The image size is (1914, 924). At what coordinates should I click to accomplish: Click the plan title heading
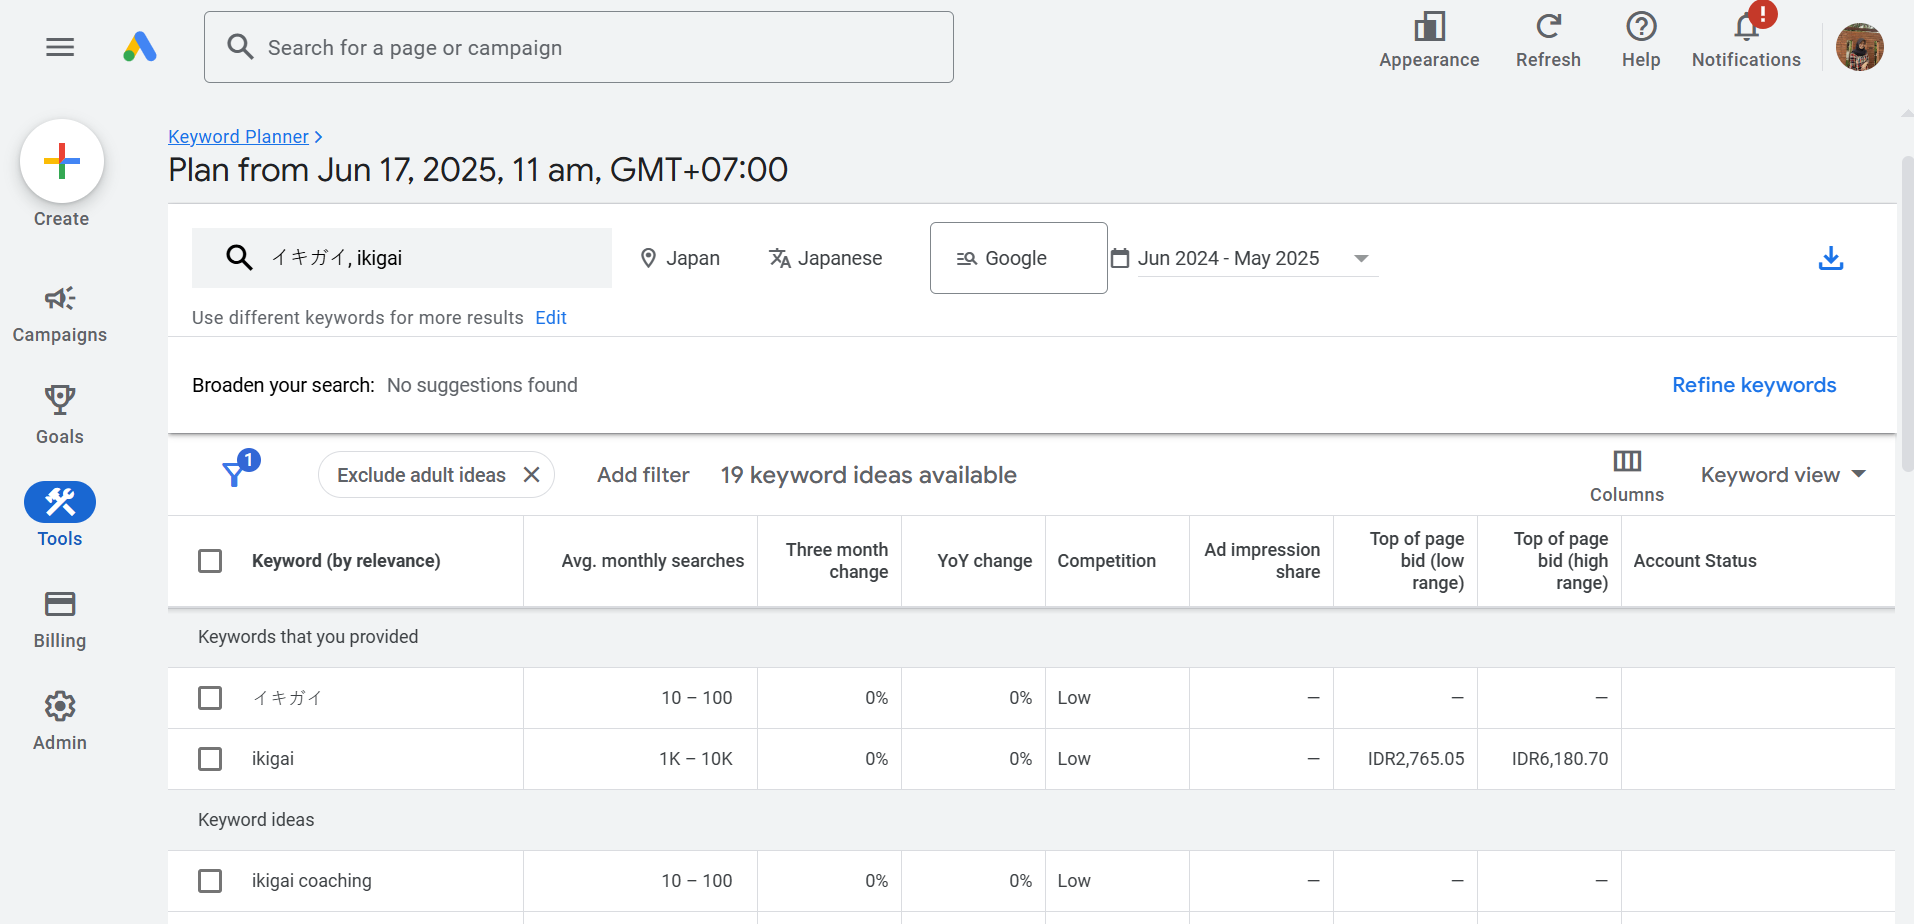click(478, 170)
